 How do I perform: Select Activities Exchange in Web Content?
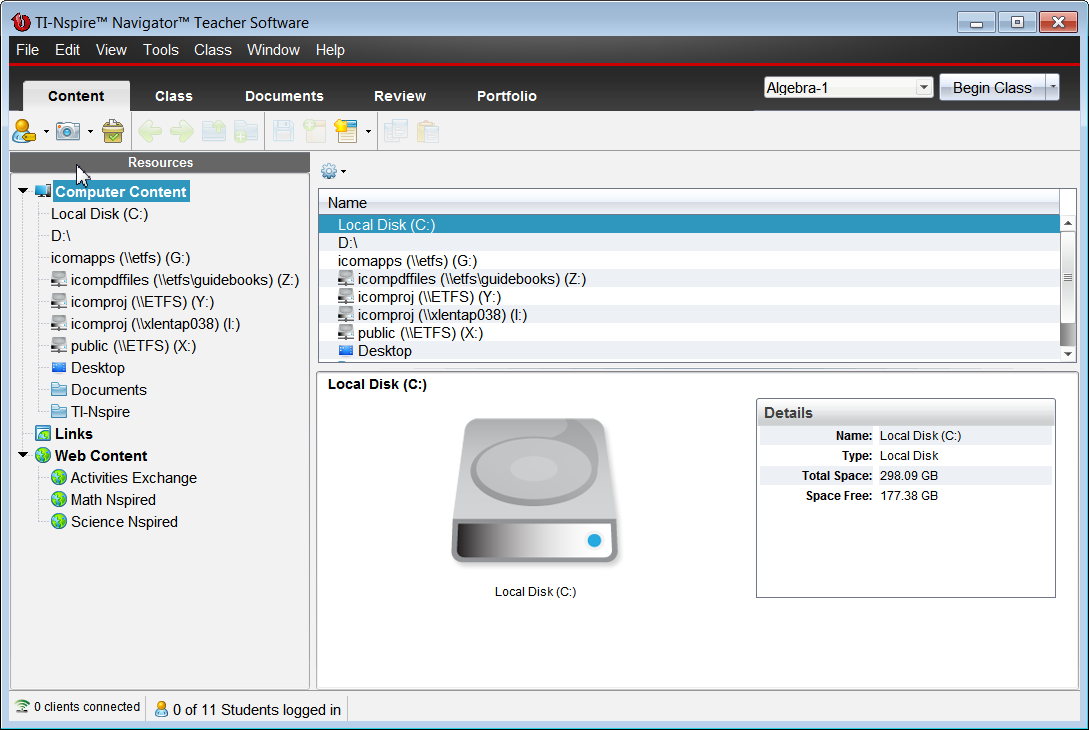(133, 478)
